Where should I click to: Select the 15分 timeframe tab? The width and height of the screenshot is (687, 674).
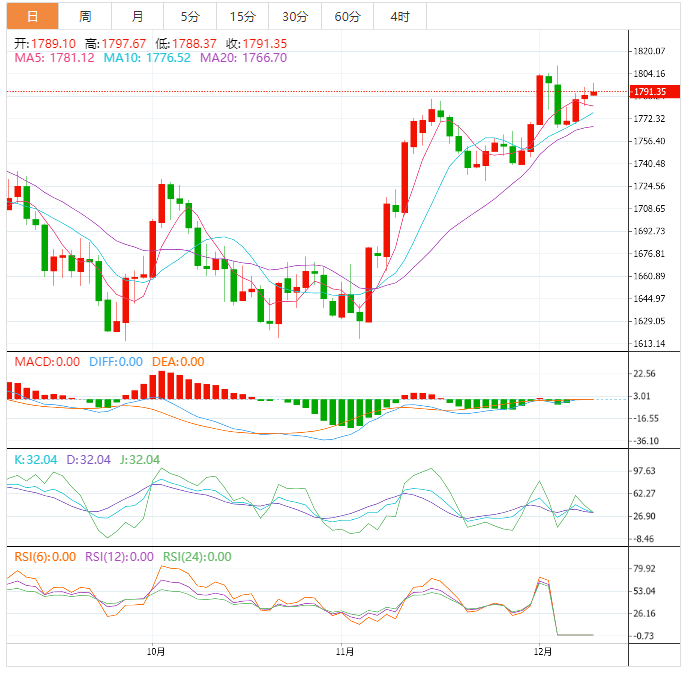click(242, 16)
